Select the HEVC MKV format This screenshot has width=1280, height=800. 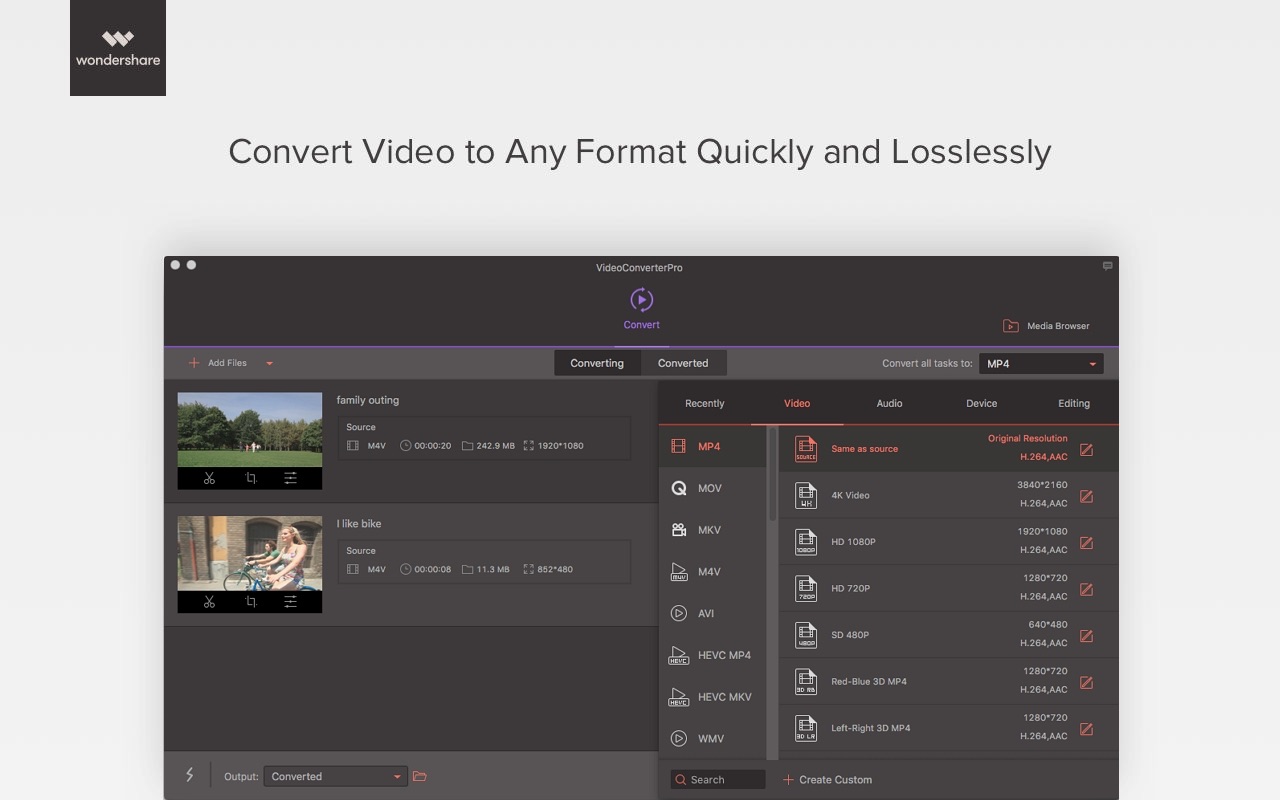(x=713, y=697)
